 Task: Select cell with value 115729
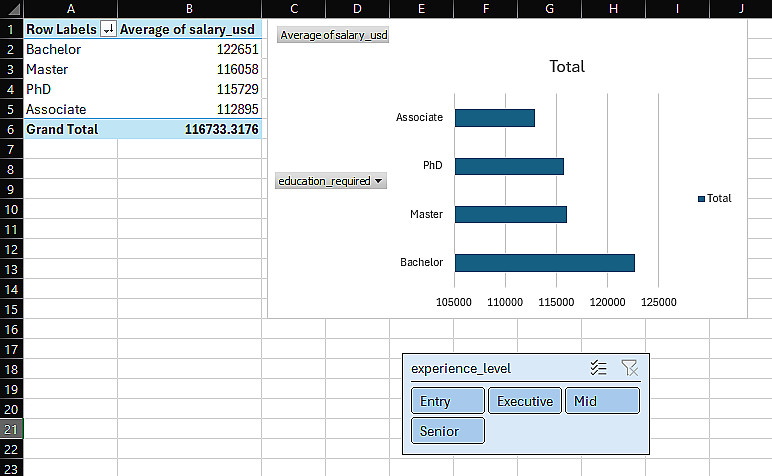coord(190,89)
